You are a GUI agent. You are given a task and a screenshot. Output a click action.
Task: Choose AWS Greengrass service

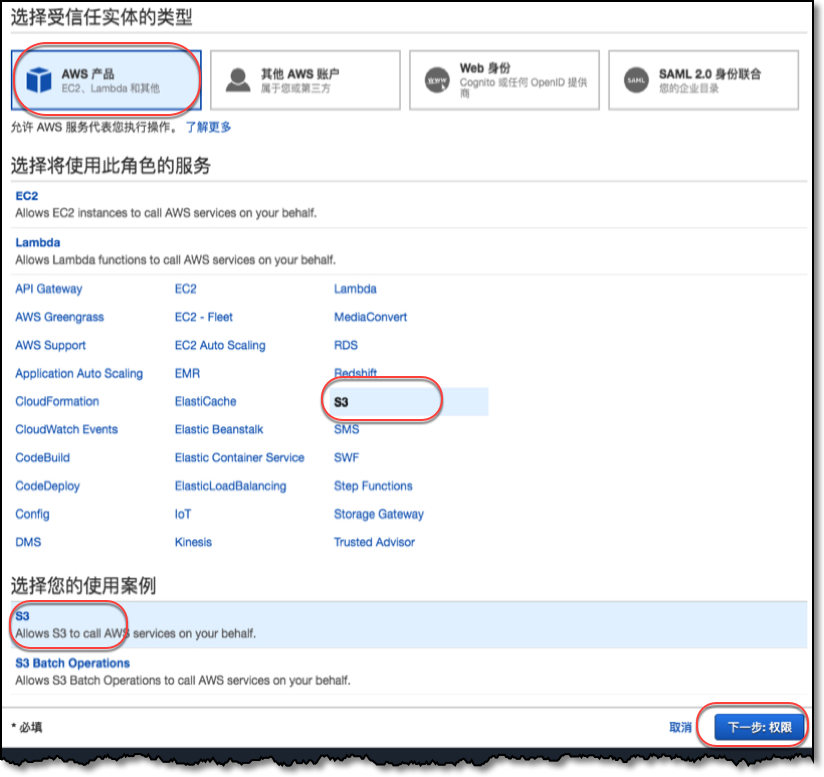tap(59, 317)
